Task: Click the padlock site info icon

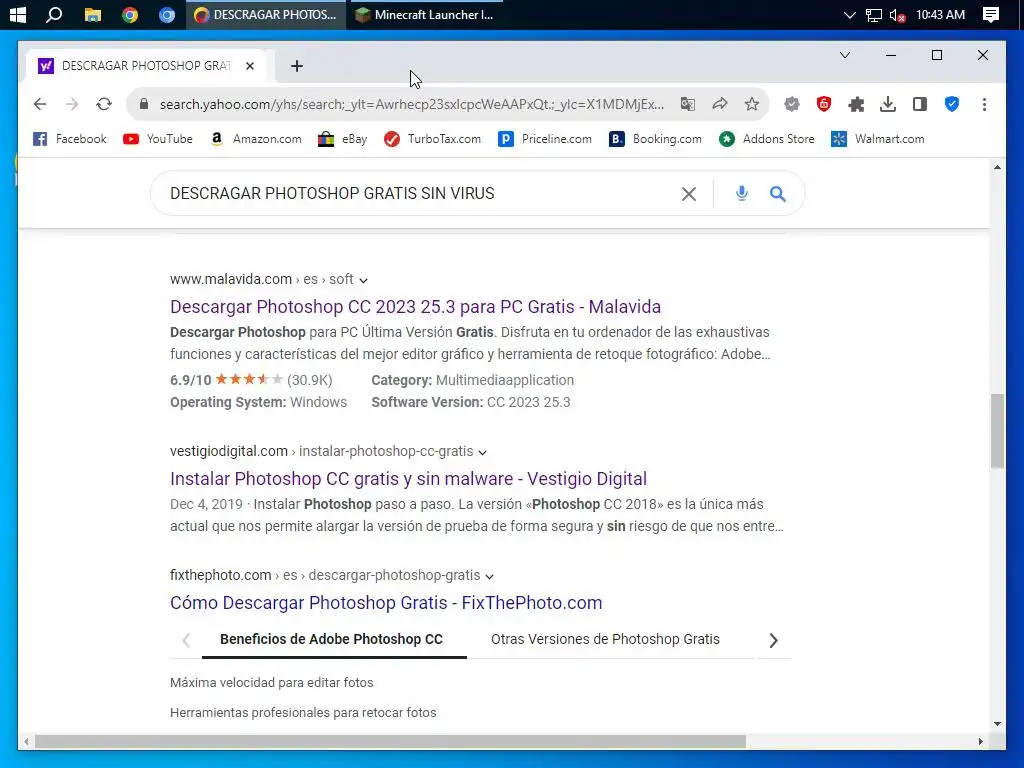Action: tap(144, 104)
